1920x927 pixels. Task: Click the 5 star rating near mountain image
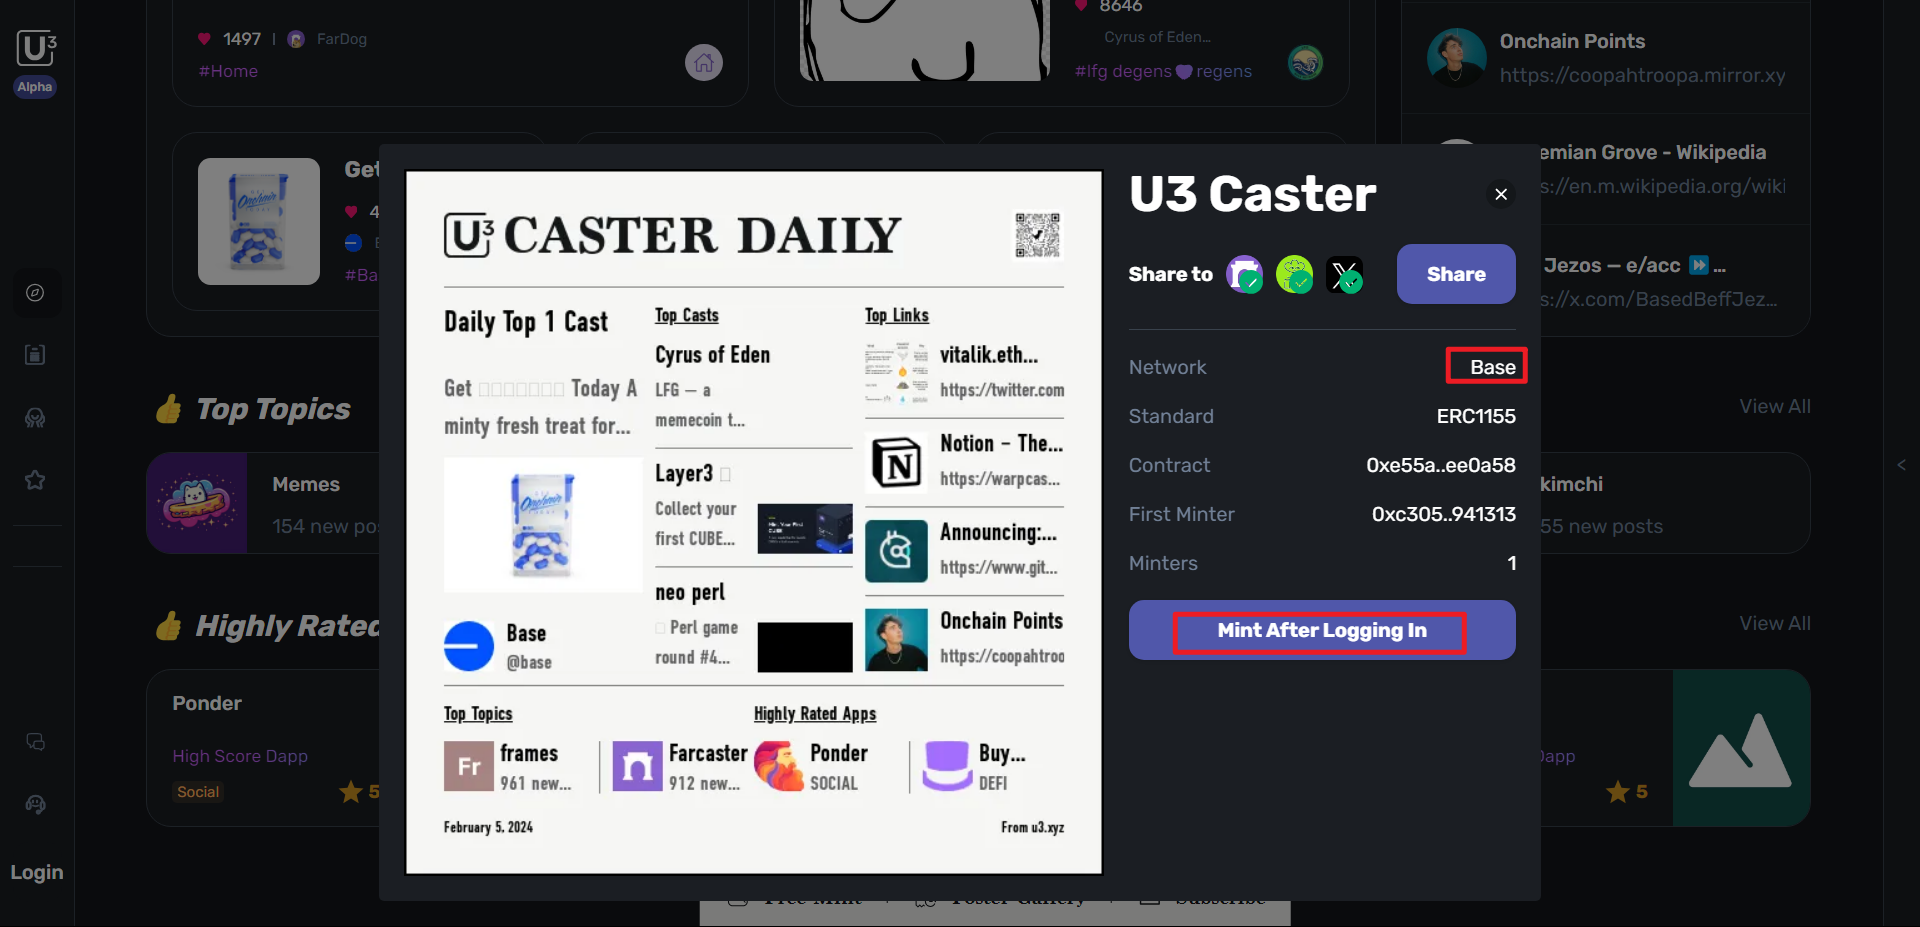[x=1627, y=792]
